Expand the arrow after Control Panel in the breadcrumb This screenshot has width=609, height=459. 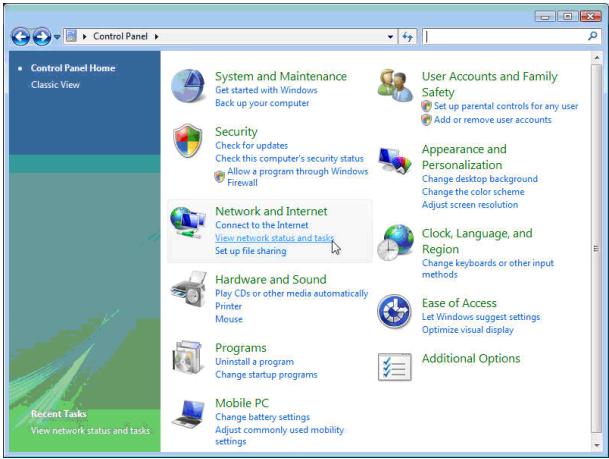[x=156, y=37]
